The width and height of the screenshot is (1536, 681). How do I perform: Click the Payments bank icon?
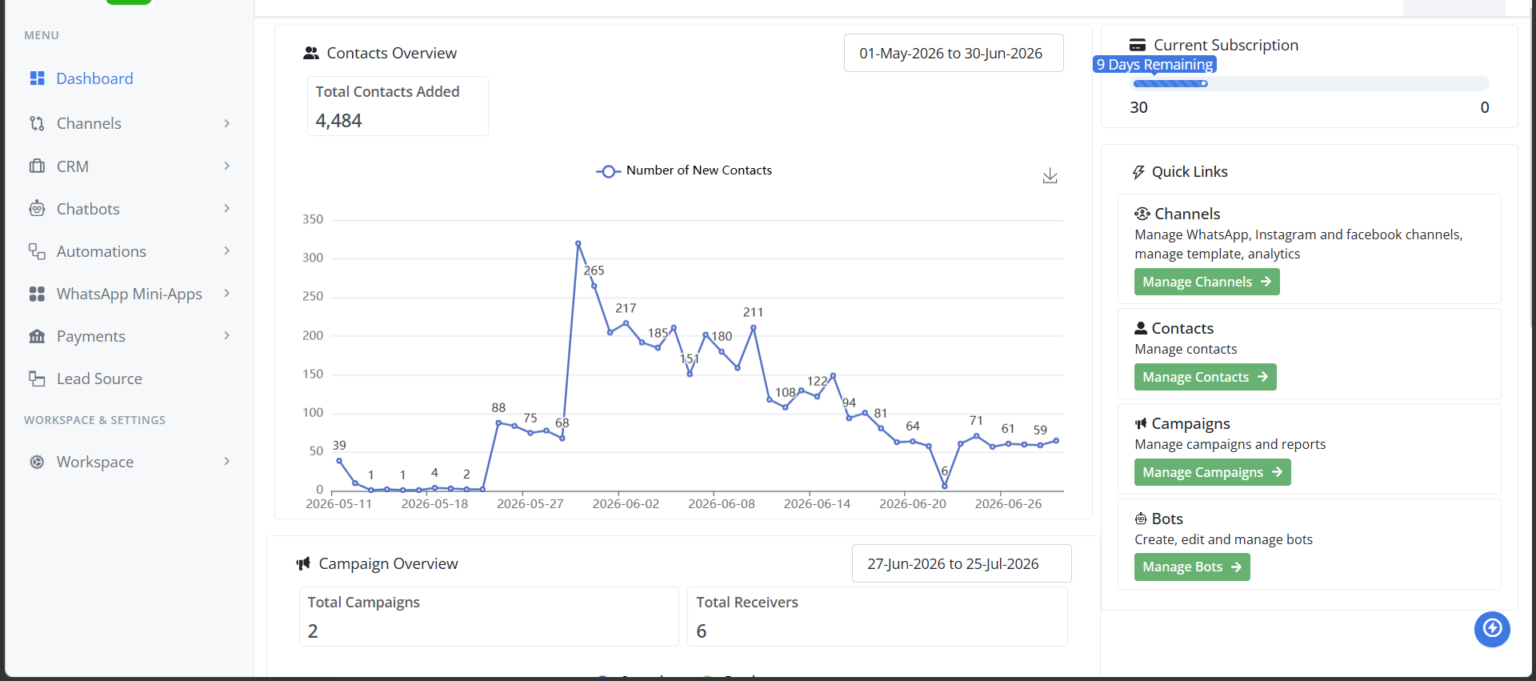coord(37,336)
